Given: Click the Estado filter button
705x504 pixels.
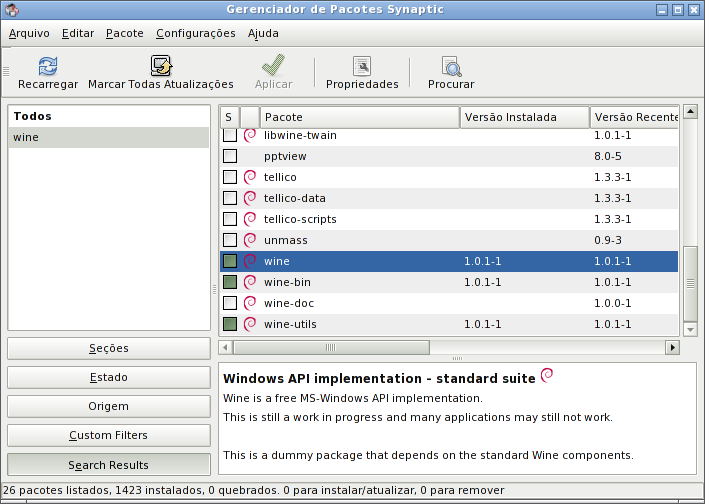Looking at the screenshot, I should pos(109,377).
